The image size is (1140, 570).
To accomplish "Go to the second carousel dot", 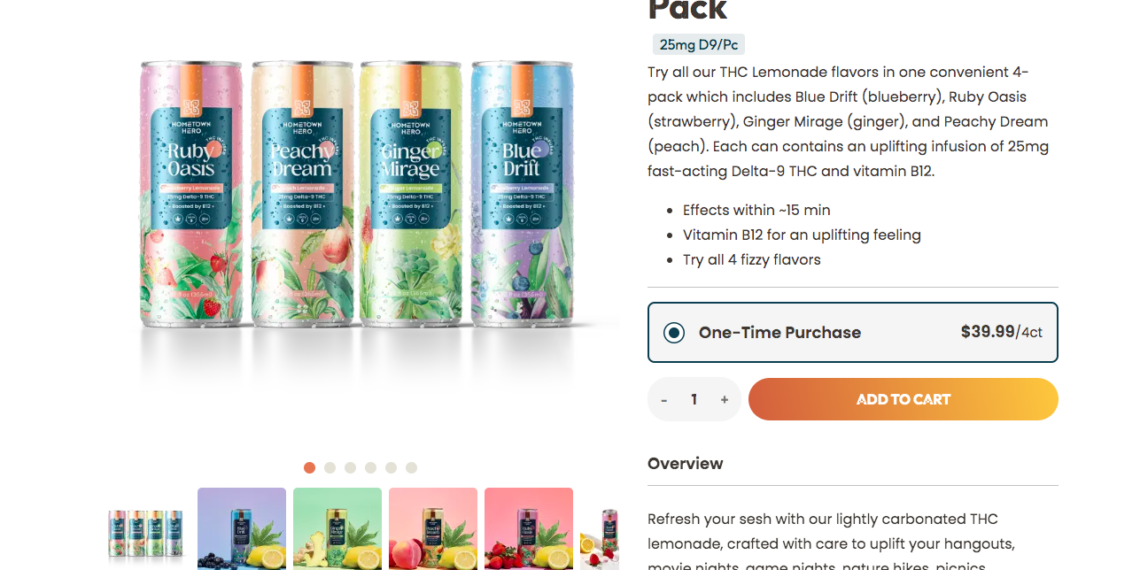I will pyautogui.click(x=330, y=467).
